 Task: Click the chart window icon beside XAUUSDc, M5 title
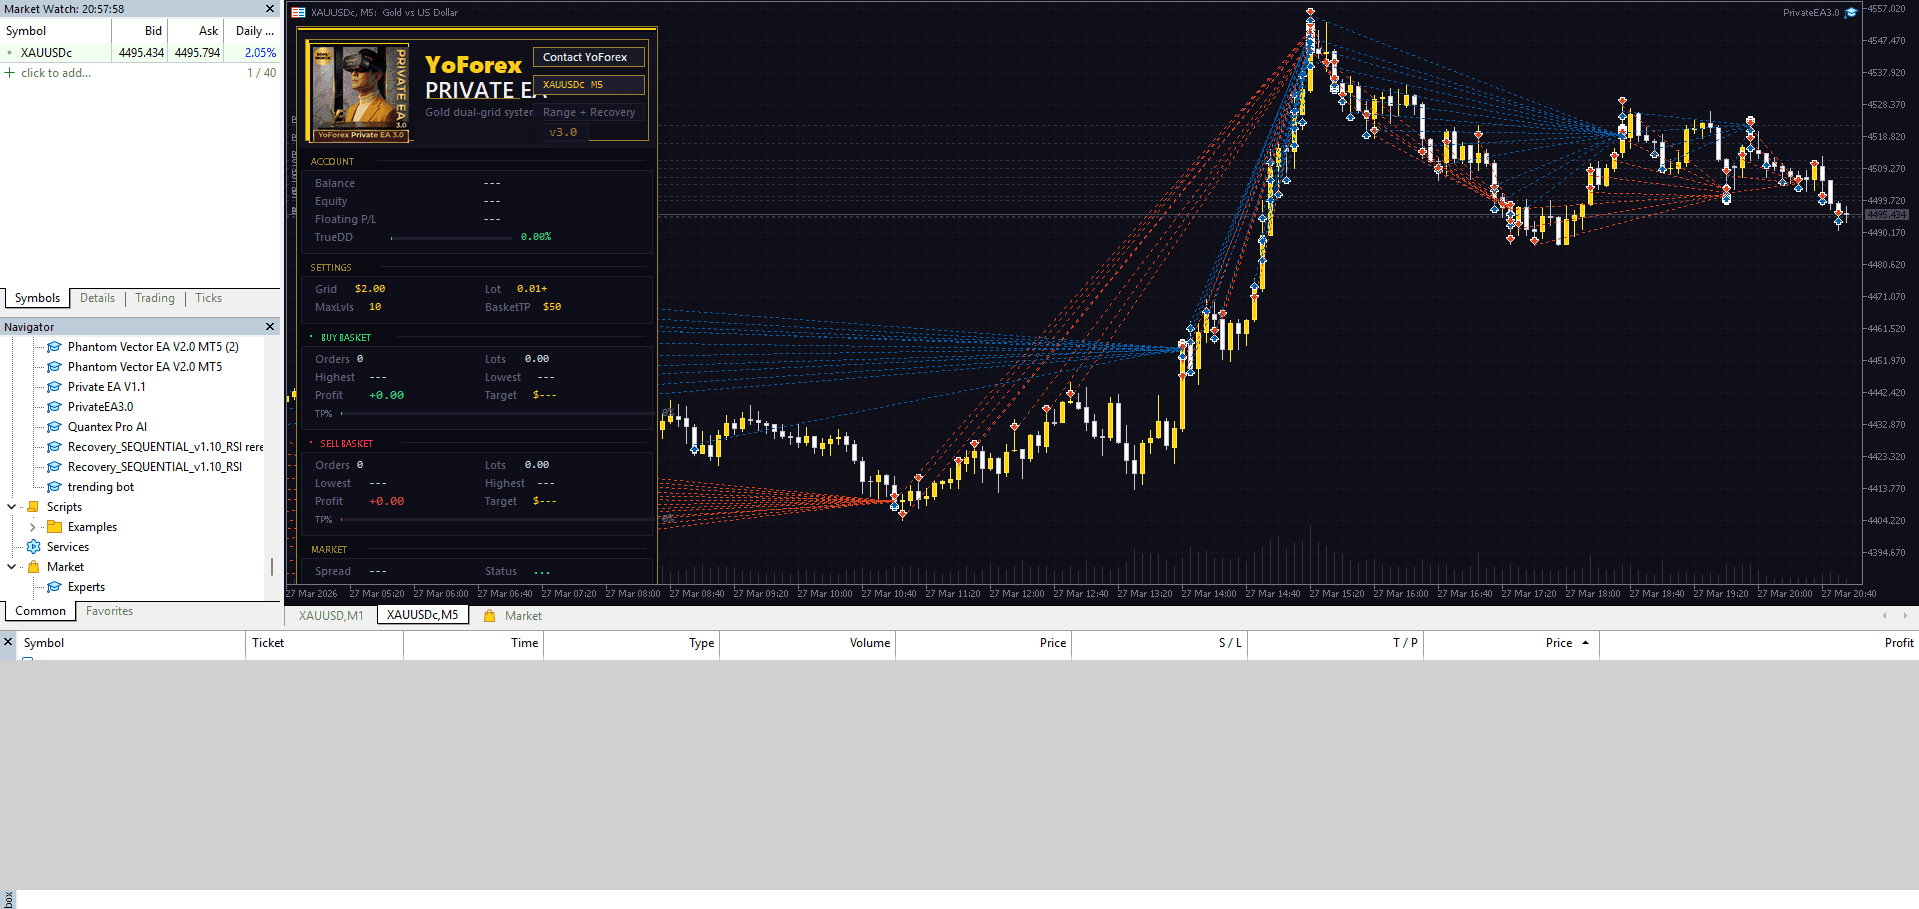pyautogui.click(x=298, y=13)
